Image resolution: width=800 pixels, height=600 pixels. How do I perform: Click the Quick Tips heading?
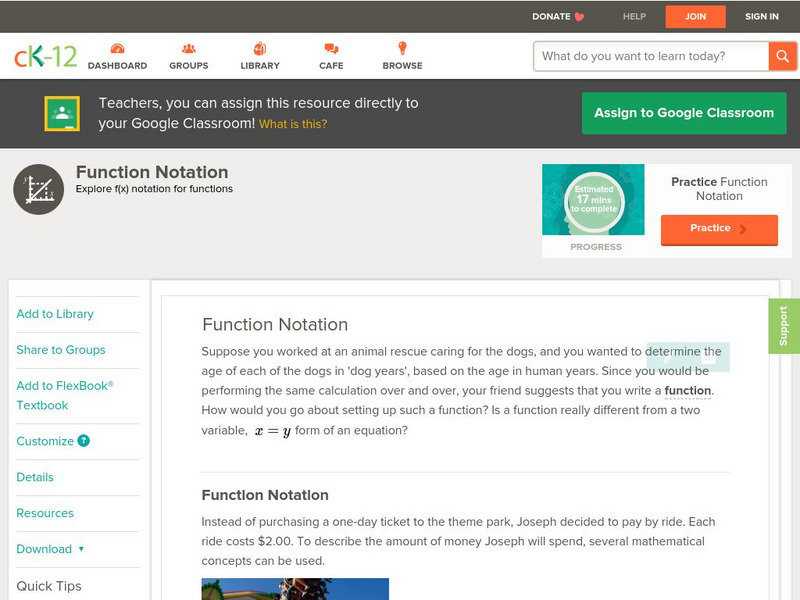tap(49, 586)
